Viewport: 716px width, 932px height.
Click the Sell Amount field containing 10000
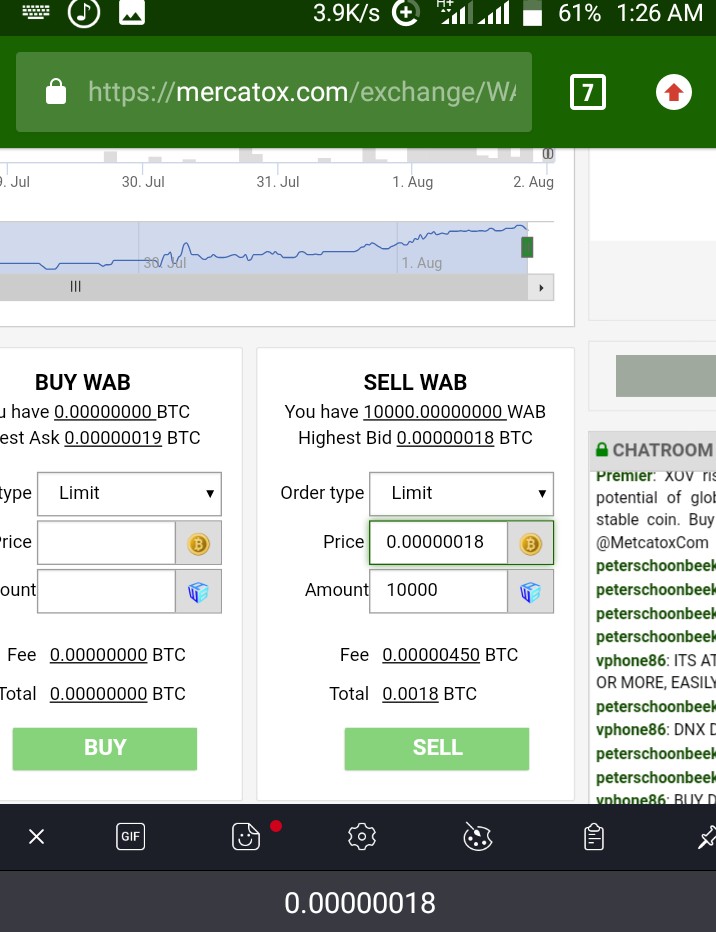point(439,591)
